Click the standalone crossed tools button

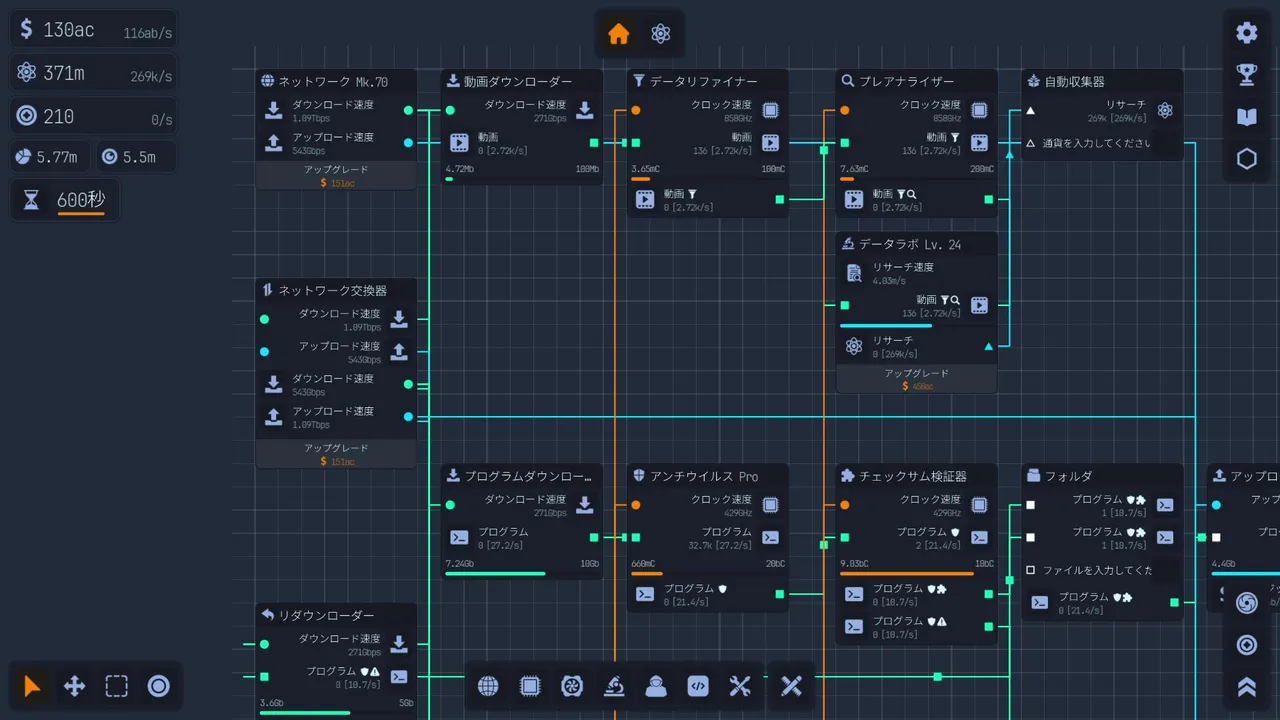(x=791, y=686)
